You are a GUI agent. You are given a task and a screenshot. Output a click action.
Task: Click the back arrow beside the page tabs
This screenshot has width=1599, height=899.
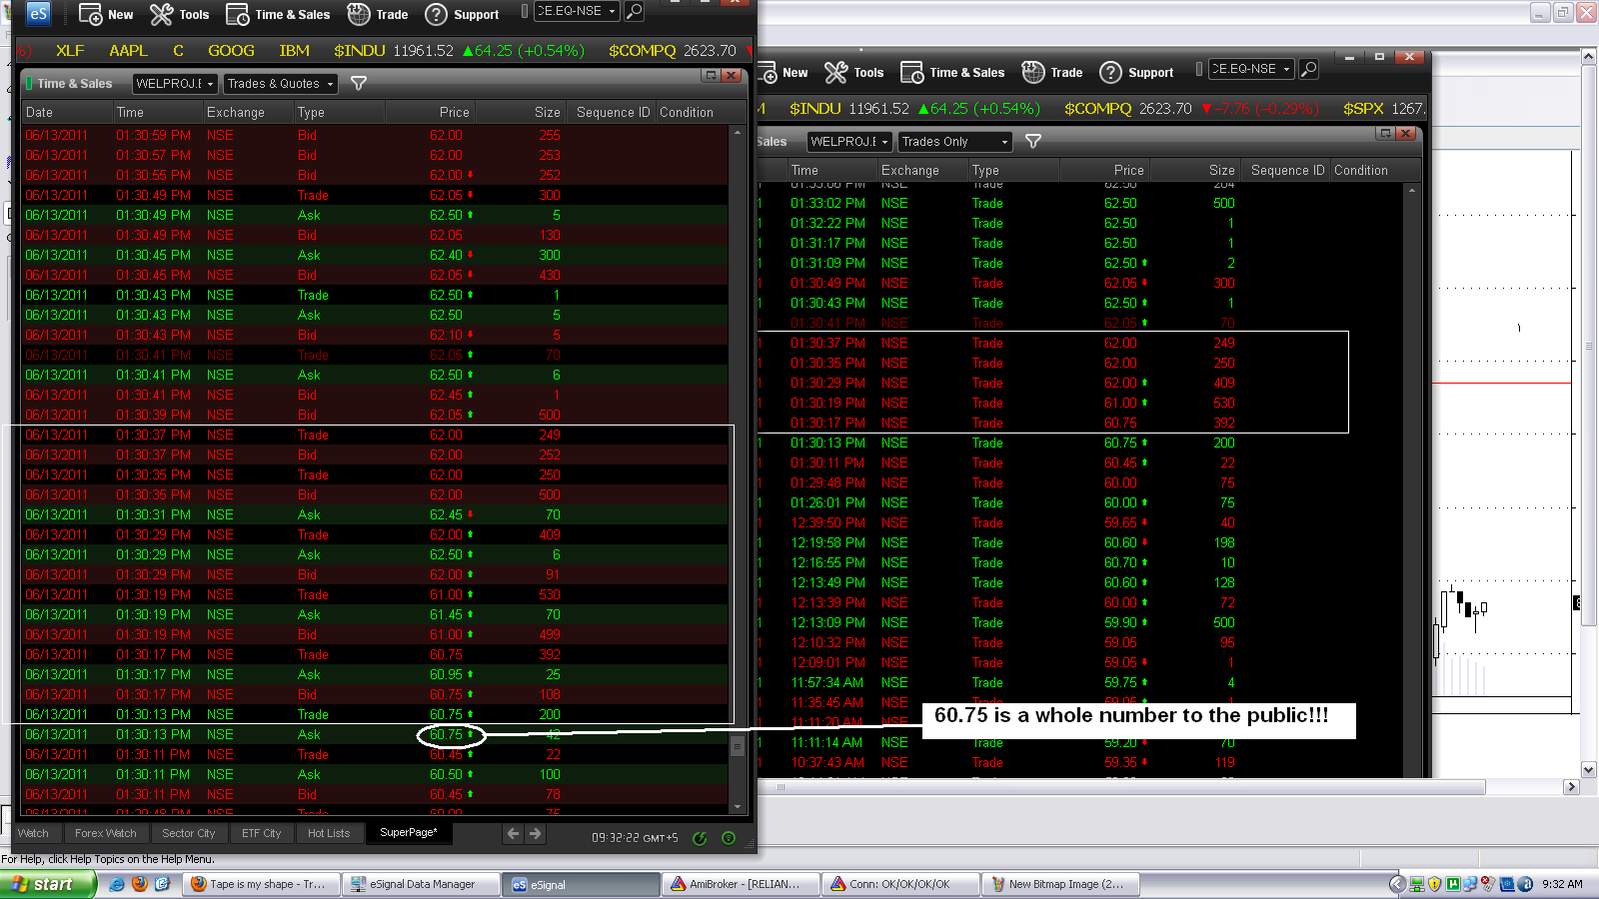coord(513,834)
